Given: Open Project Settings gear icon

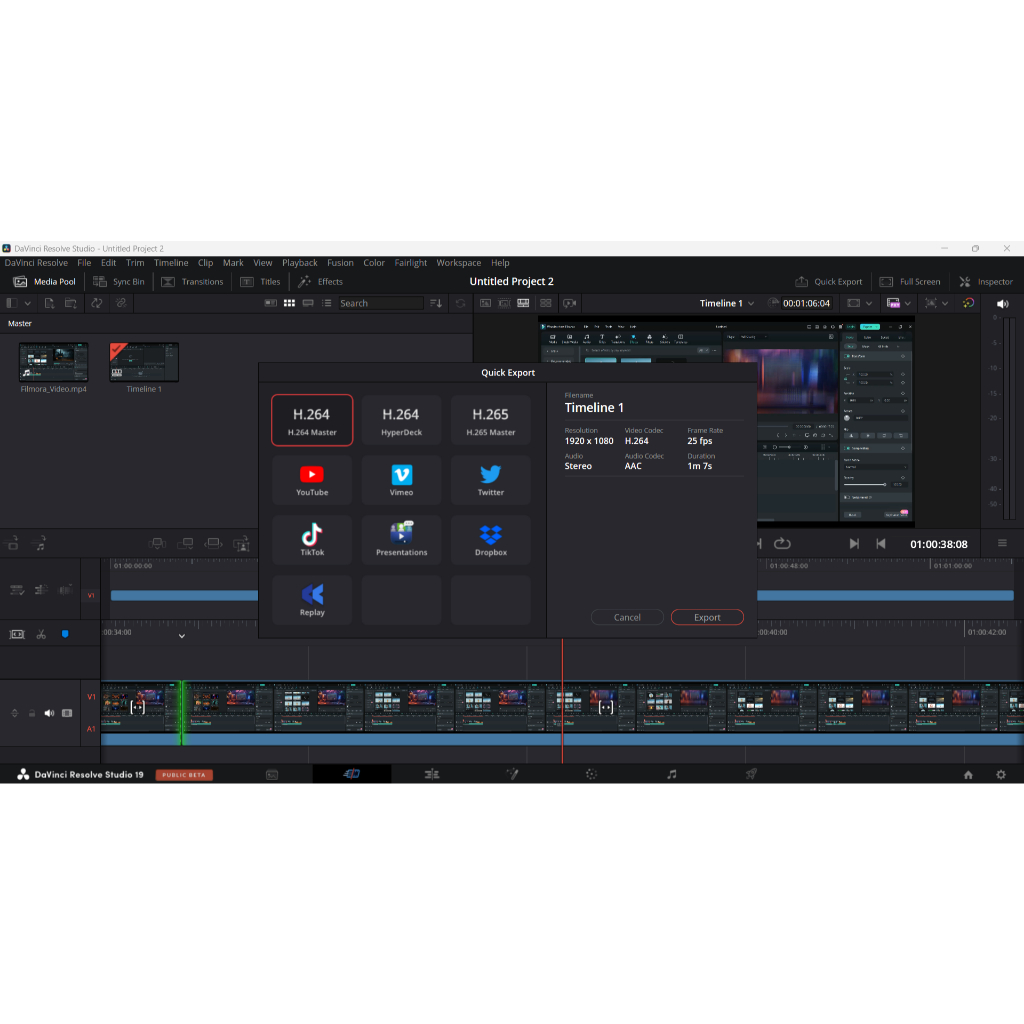Looking at the screenshot, I should (1000, 775).
